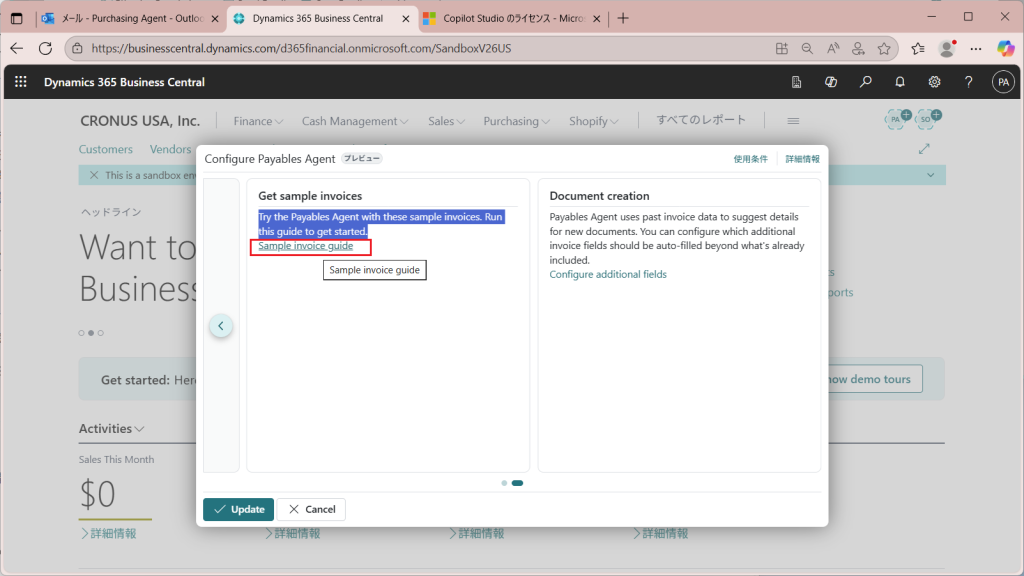The width and height of the screenshot is (1024, 576).
Task: Open the Copilot sidebar icon
Action: click(x=1006, y=48)
